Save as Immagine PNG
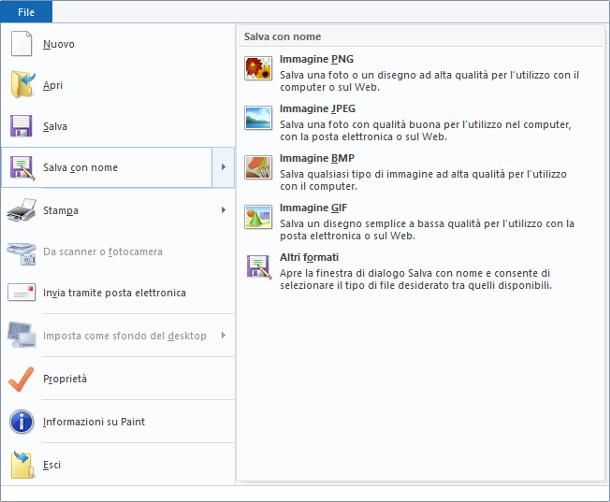 pos(420,72)
